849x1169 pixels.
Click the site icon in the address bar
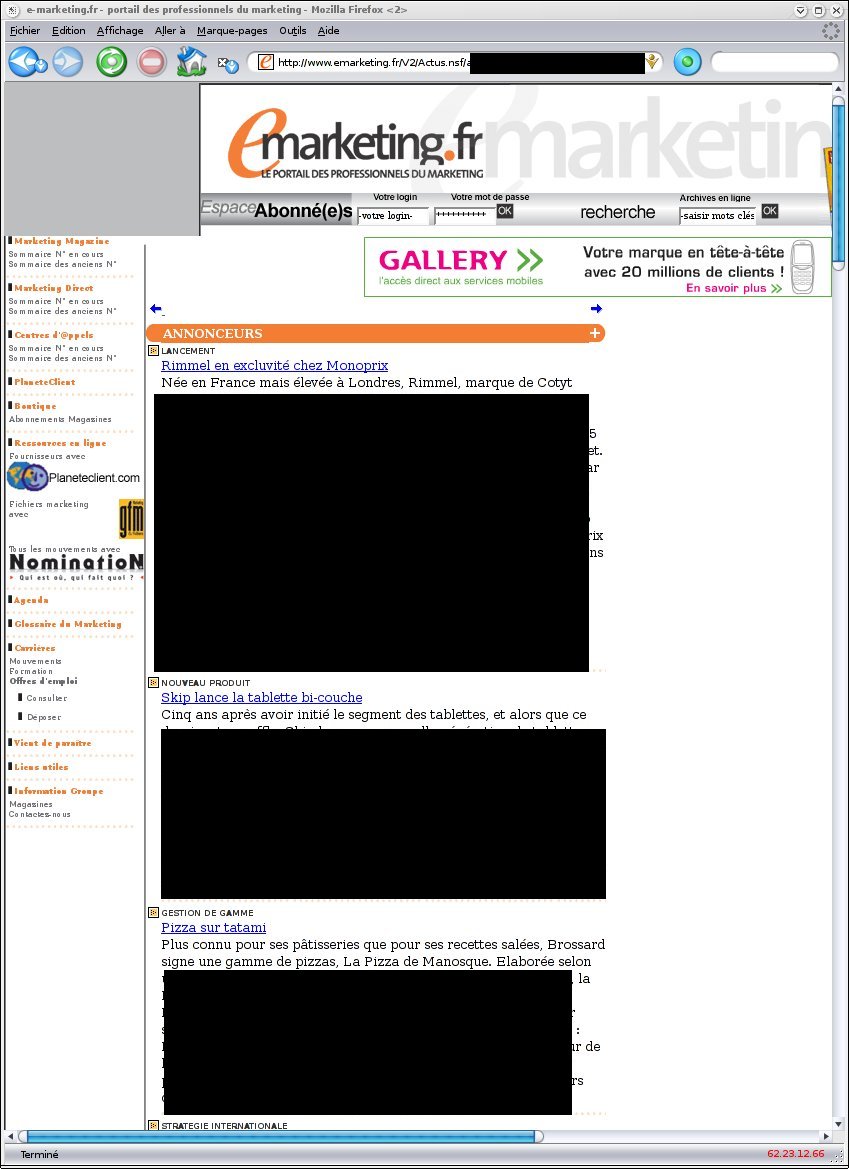pyautogui.click(x=265, y=62)
